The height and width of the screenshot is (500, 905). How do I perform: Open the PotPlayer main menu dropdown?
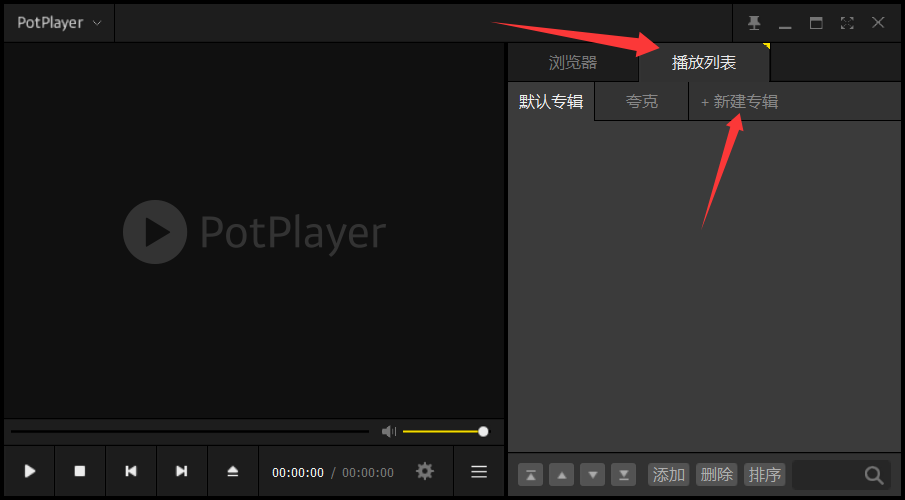(x=59, y=23)
